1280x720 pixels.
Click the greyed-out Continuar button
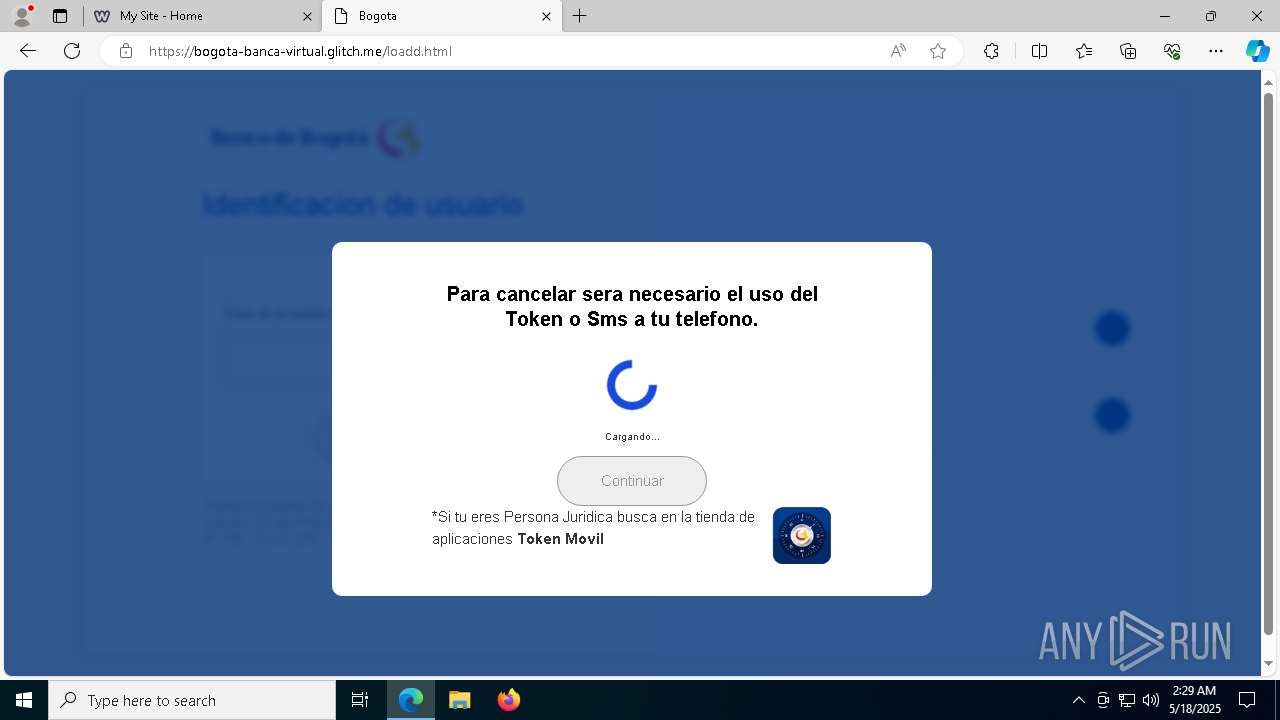click(x=632, y=481)
